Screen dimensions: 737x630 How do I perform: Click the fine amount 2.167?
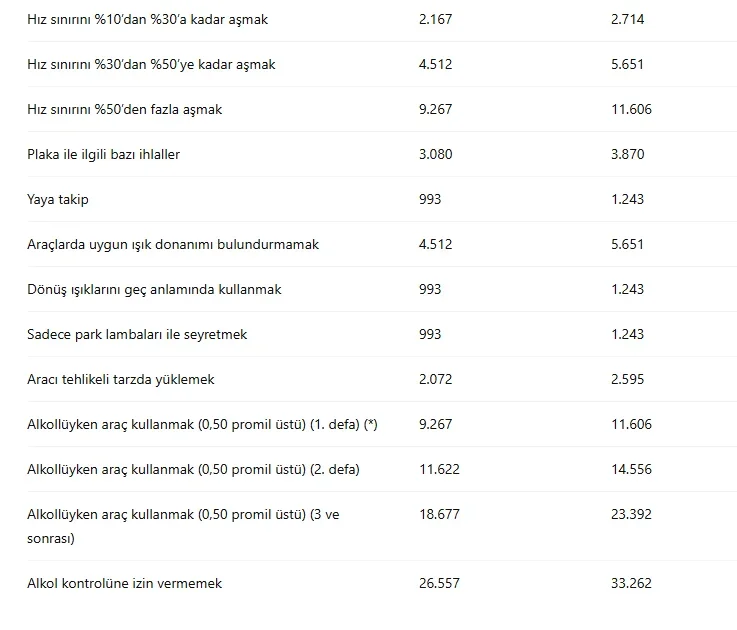click(435, 19)
